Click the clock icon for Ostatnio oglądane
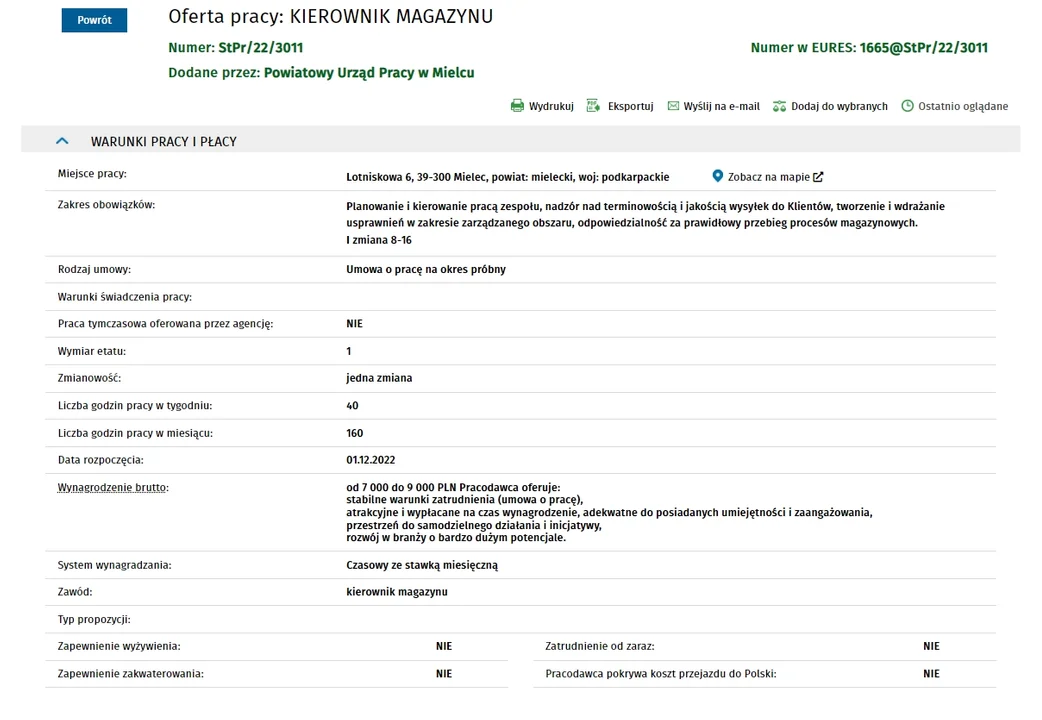Screen dimensions: 1042x720 point(907,106)
